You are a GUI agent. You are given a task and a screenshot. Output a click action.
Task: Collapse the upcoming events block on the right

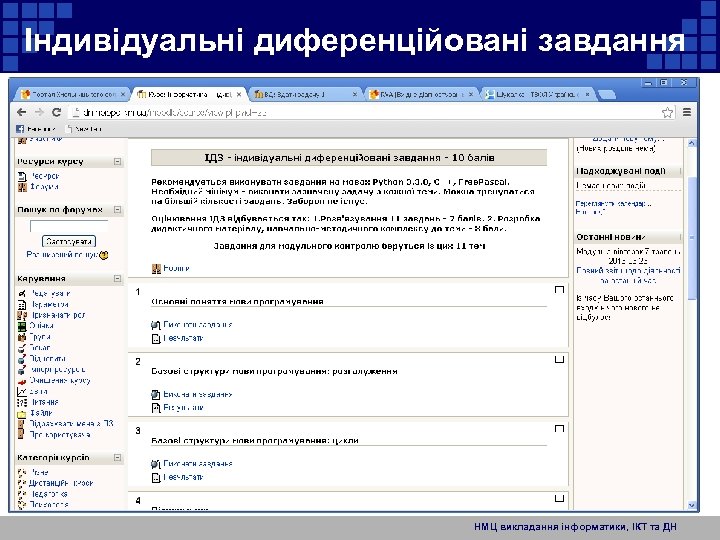click(680, 171)
